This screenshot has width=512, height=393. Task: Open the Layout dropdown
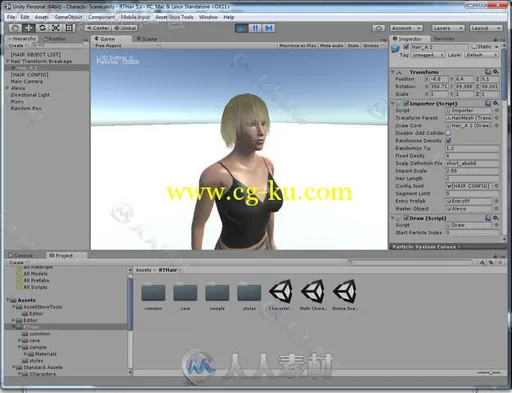coord(486,28)
